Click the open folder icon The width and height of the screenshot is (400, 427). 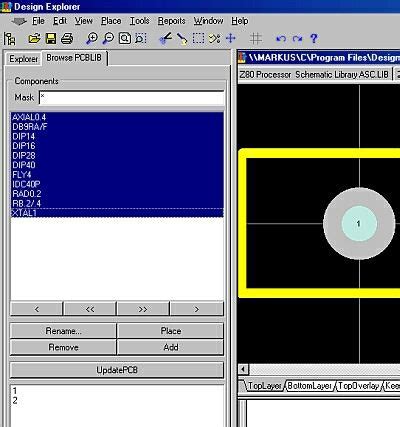point(34,39)
